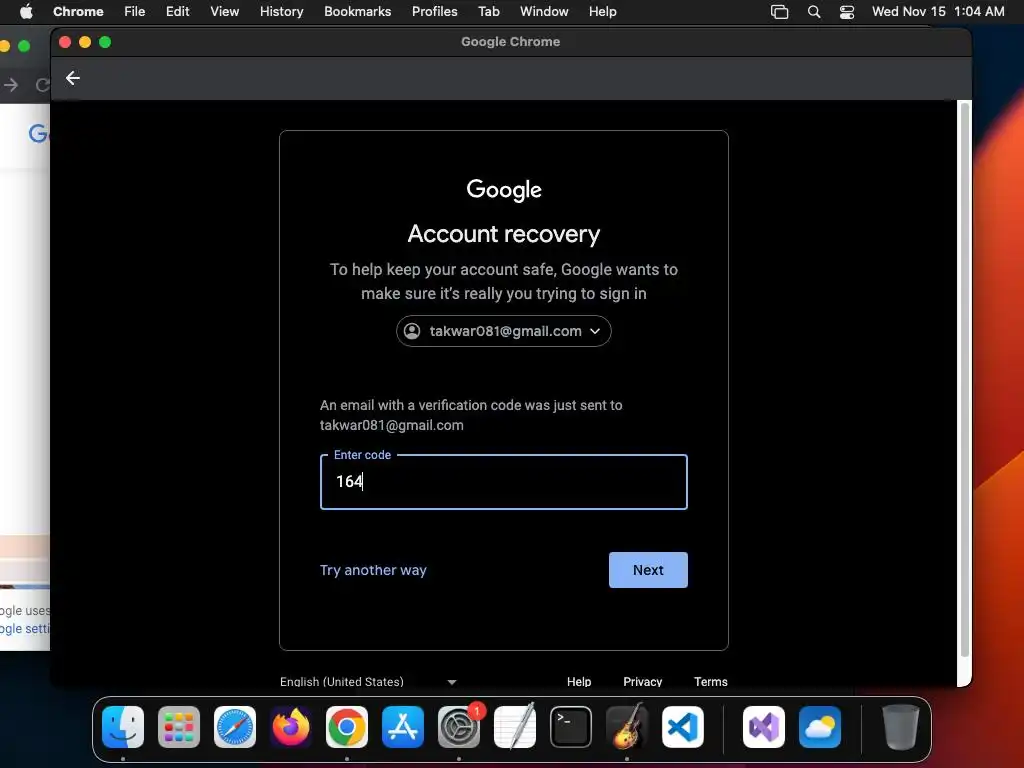Open the App Store from the dock

[403, 727]
